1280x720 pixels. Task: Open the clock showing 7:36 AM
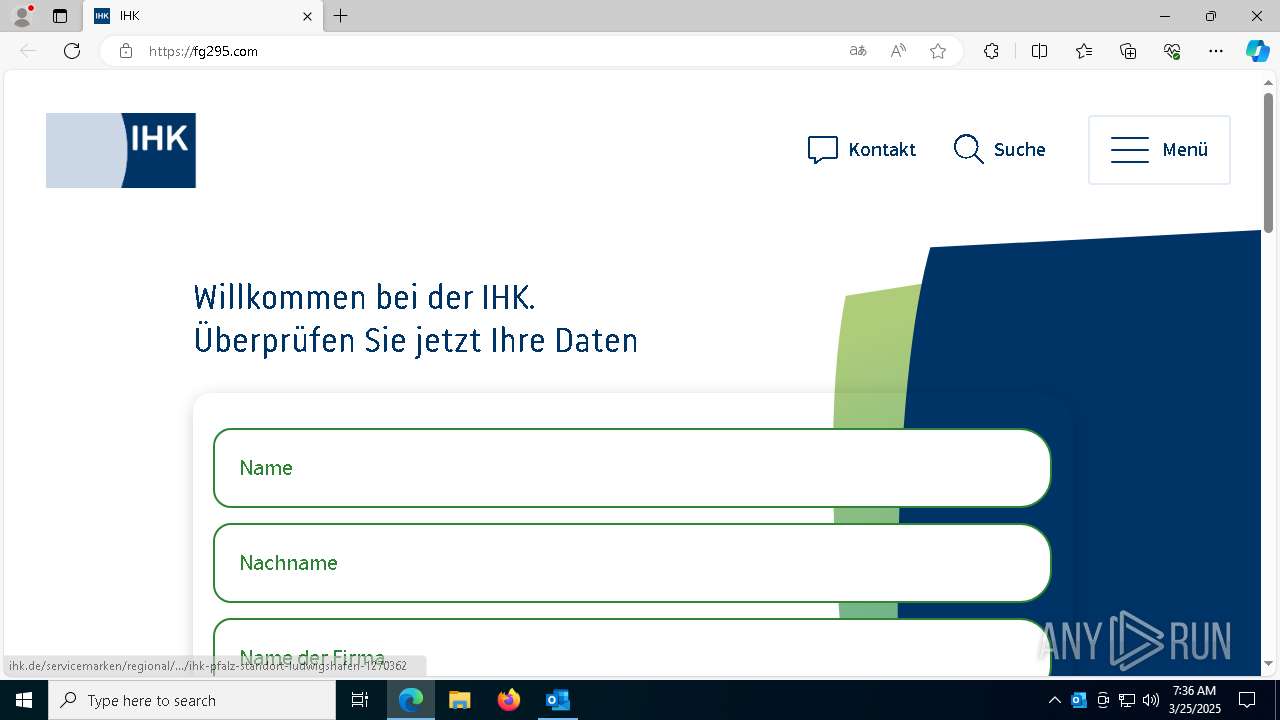click(x=1195, y=700)
